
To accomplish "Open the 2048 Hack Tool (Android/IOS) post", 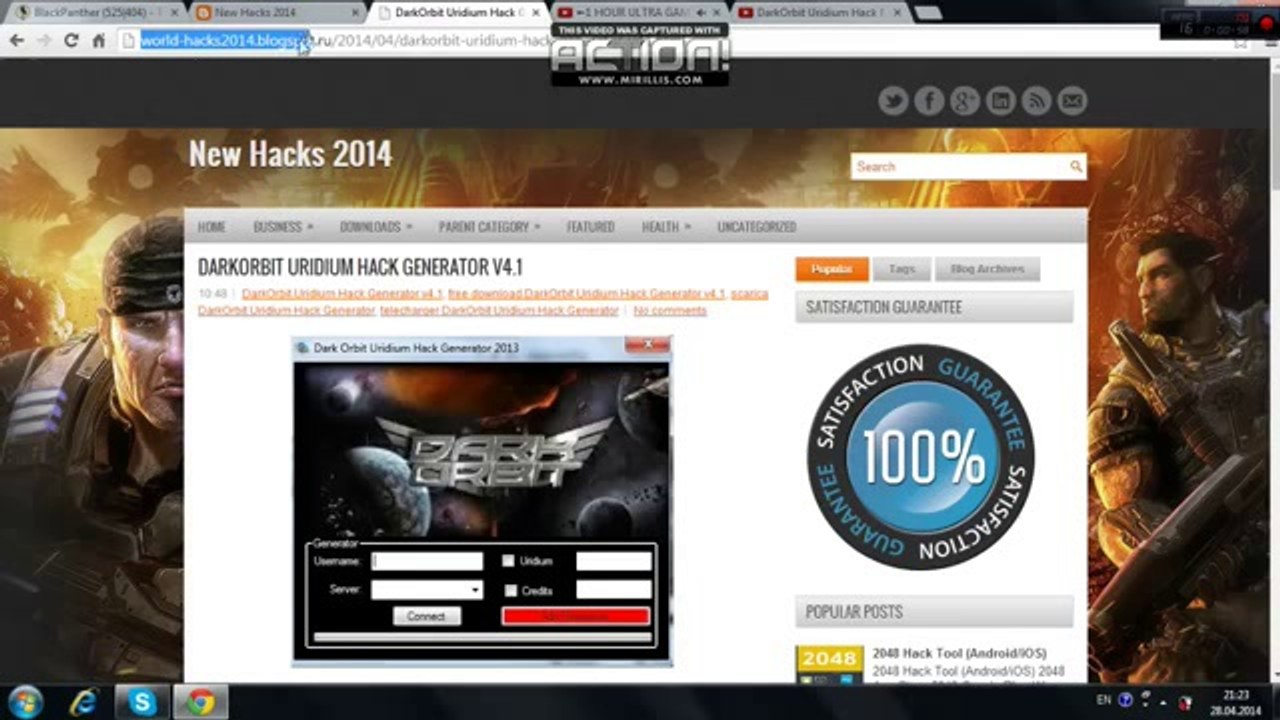I will pos(959,654).
